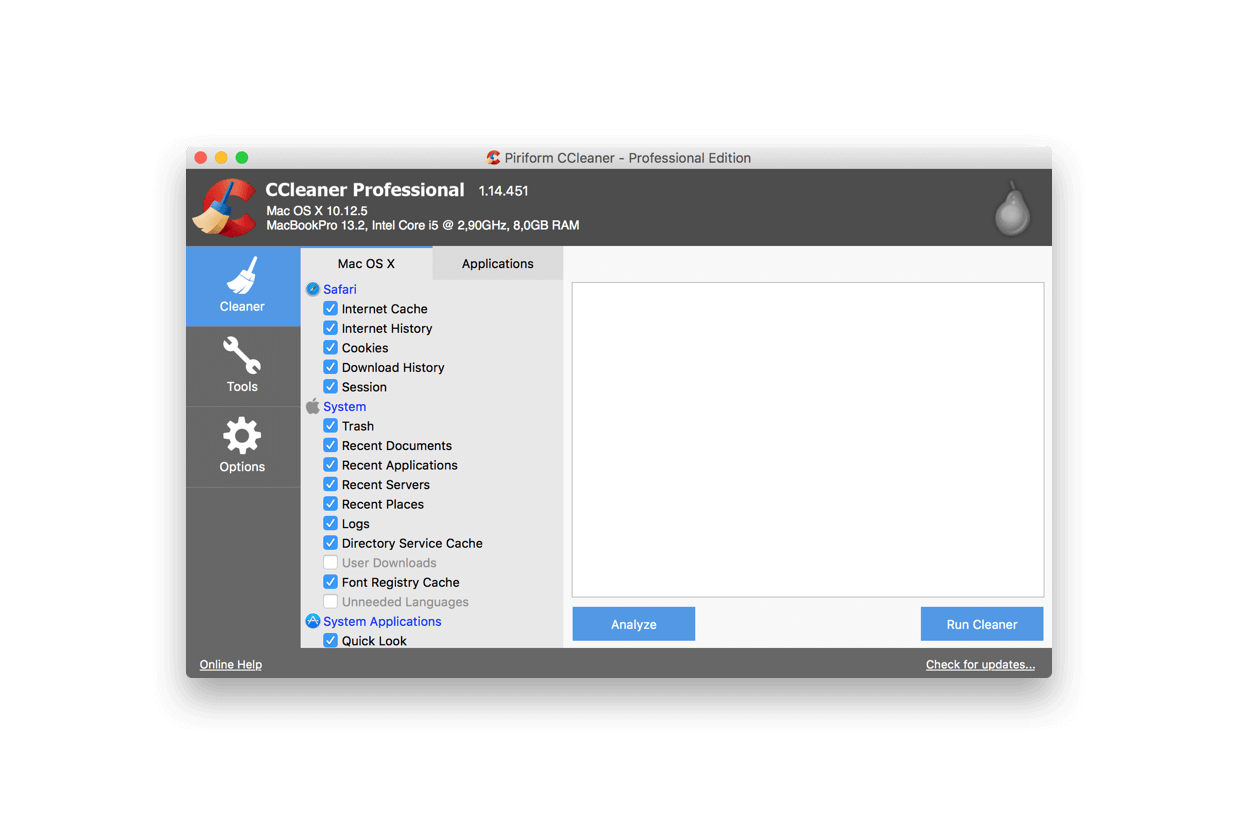
Task: Click the System Applications globe icon
Action: 313,621
